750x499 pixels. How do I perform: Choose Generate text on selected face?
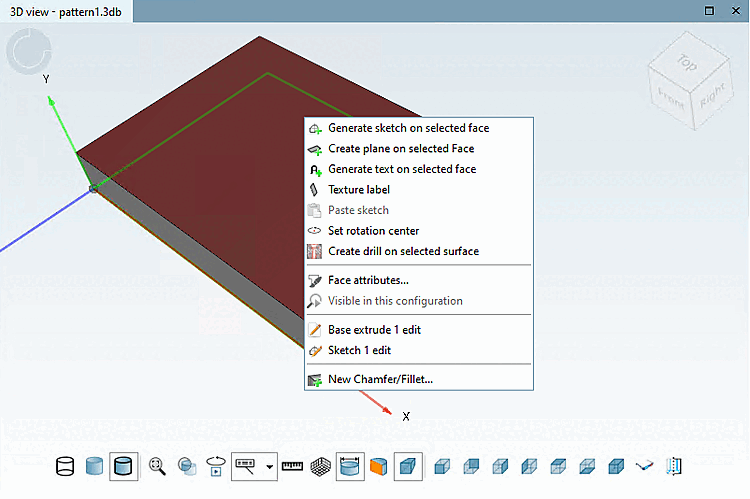pyautogui.click(x=419, y=169)
